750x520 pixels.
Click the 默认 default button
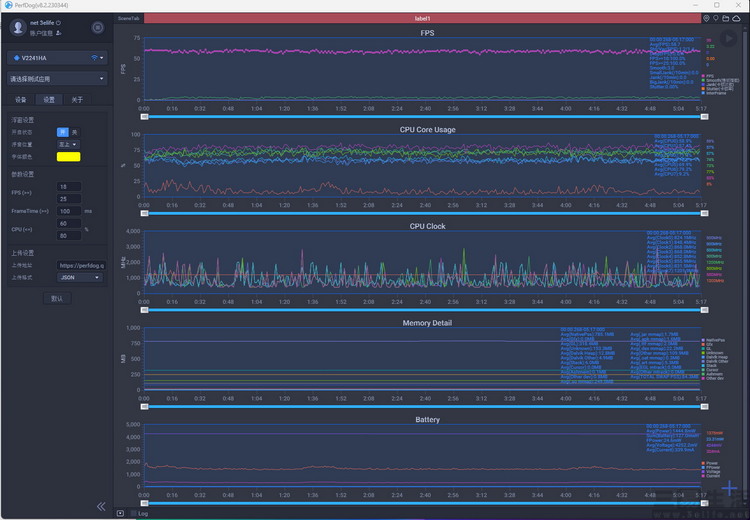pos(57,299)
